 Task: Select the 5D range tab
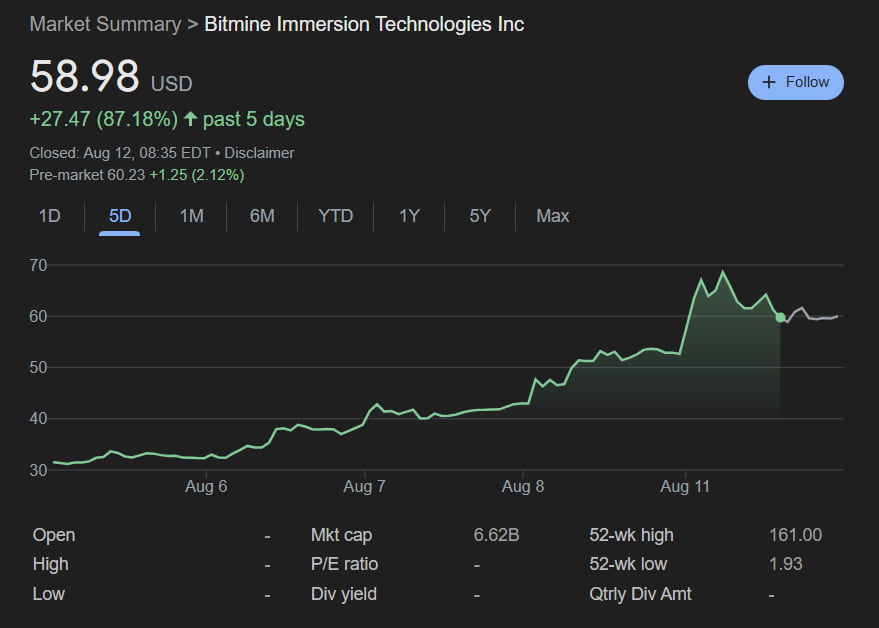[x=120, y=216]
